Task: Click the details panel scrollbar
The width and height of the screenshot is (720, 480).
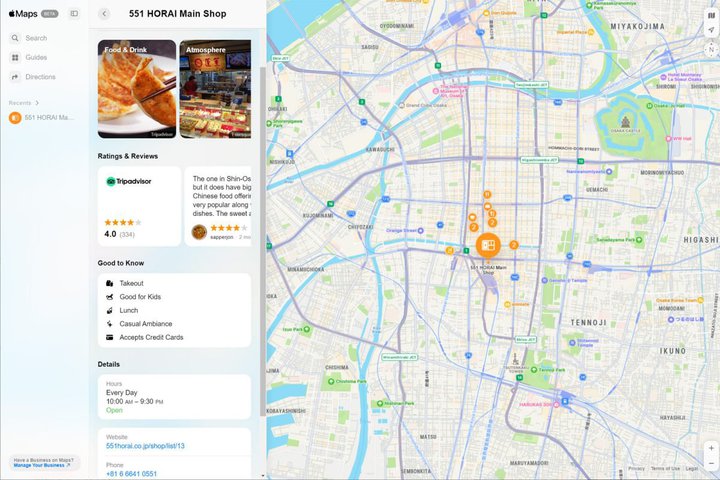Action: (263, 241)
